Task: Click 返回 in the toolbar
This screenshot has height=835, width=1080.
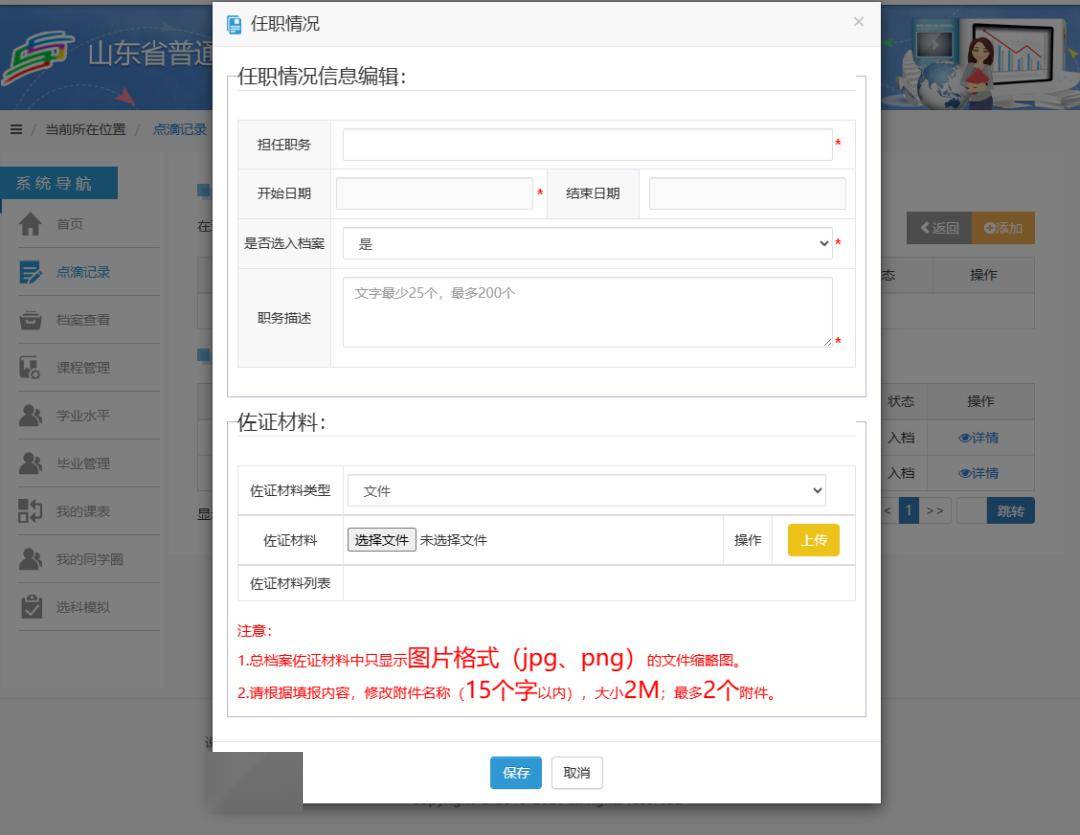Action: click(940, 228)
